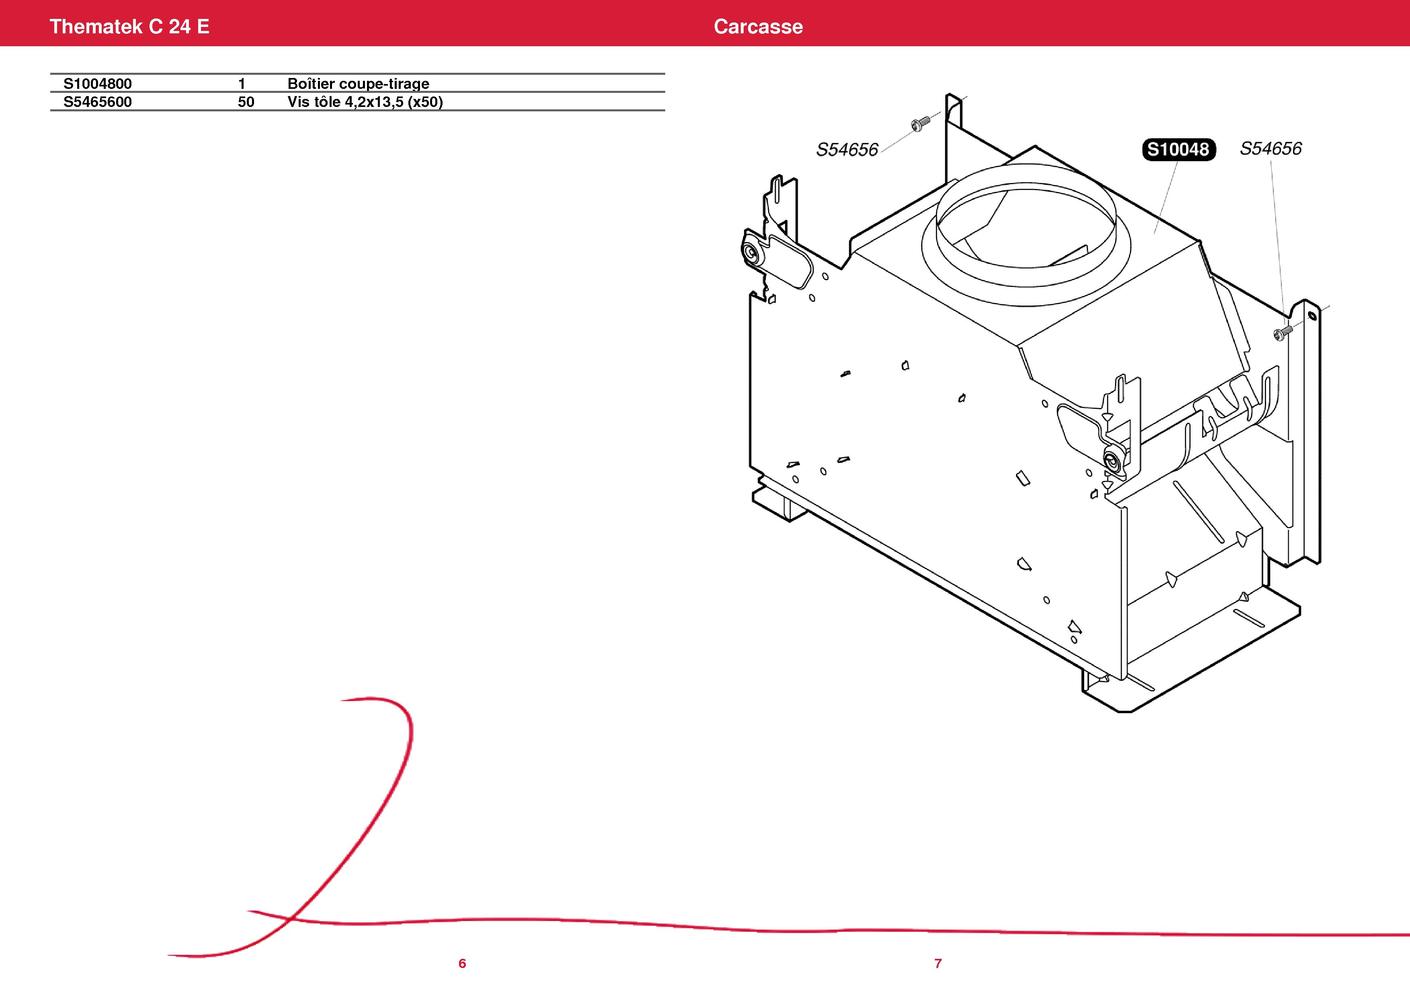
Task: Click the 'Carcasse' section heading
Action: [758, 27]
